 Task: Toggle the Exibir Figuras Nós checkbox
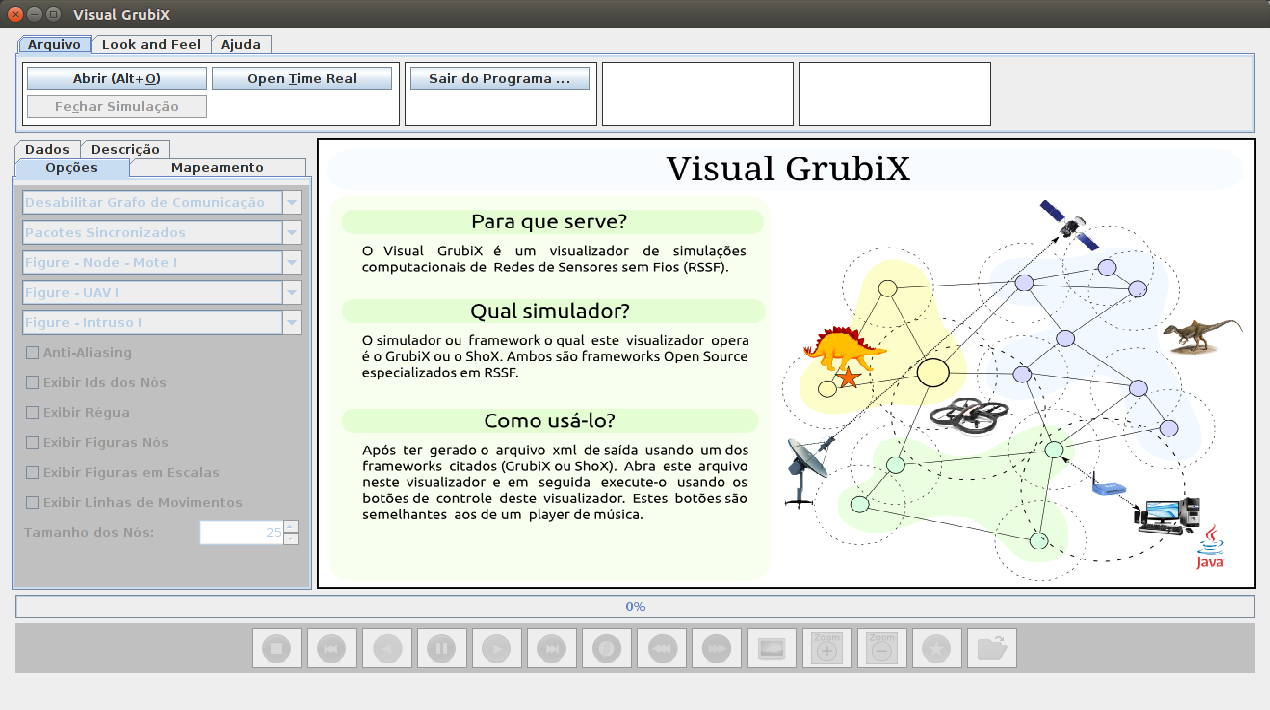tap(97, 442)
